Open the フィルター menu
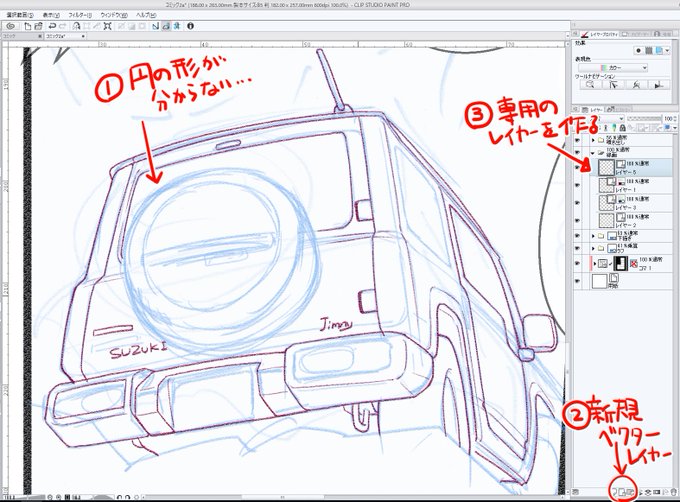This screenshot has height=502, width=680. click(80, 15)
